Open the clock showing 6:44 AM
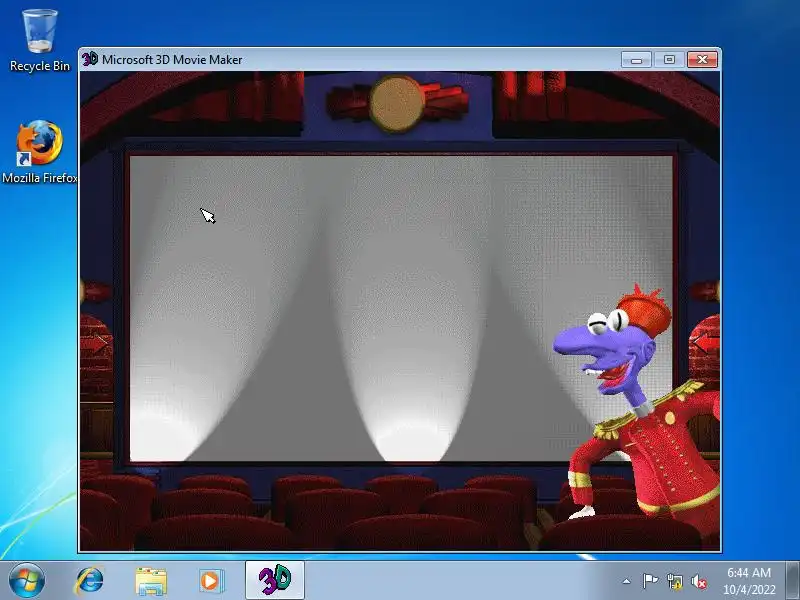Viewport: 800px width, 600px height. click(748, 581)
